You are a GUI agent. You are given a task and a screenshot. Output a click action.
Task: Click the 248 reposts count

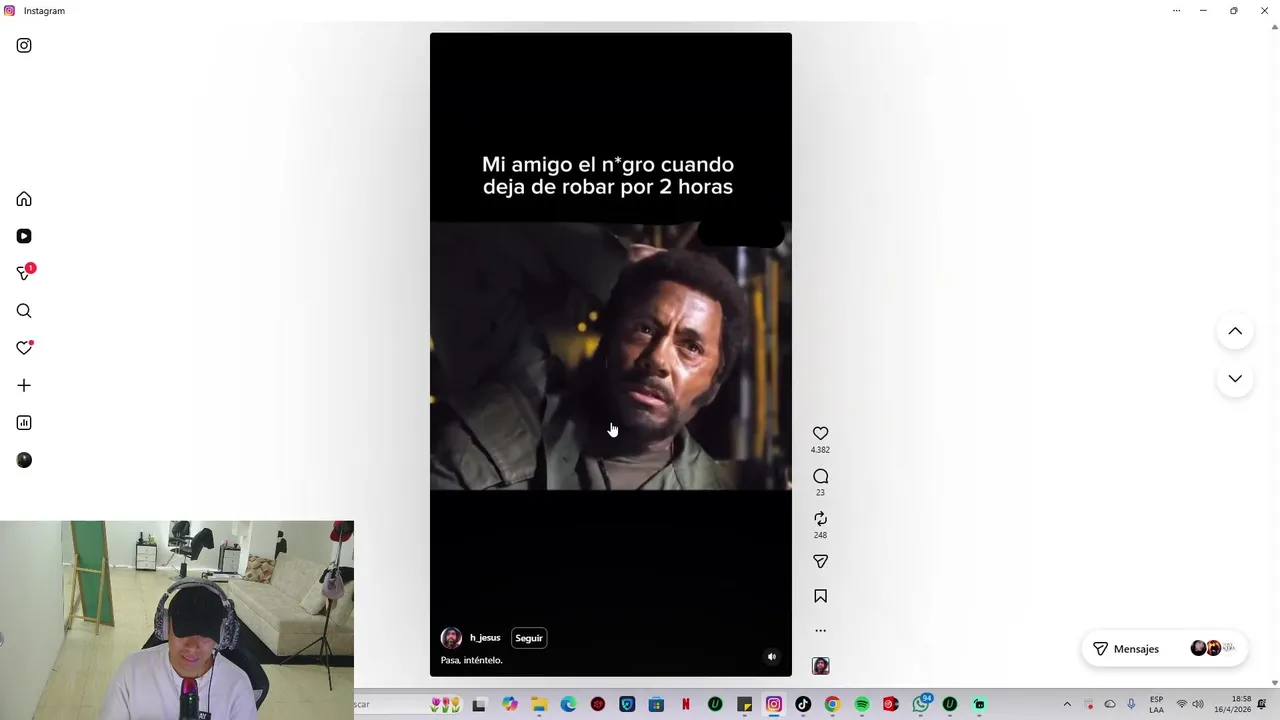point(820,535)
